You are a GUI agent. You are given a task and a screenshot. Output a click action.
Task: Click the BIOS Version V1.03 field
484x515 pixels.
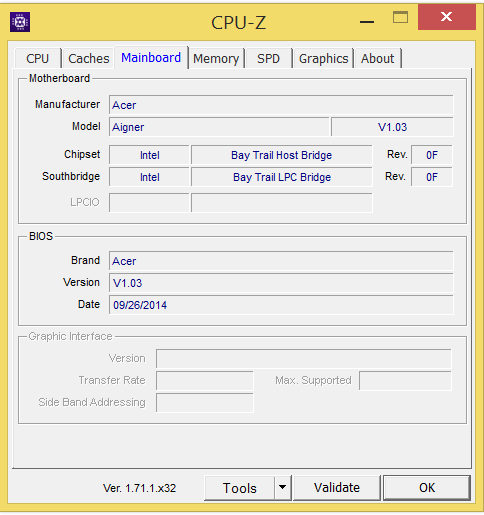pos(281,283)
